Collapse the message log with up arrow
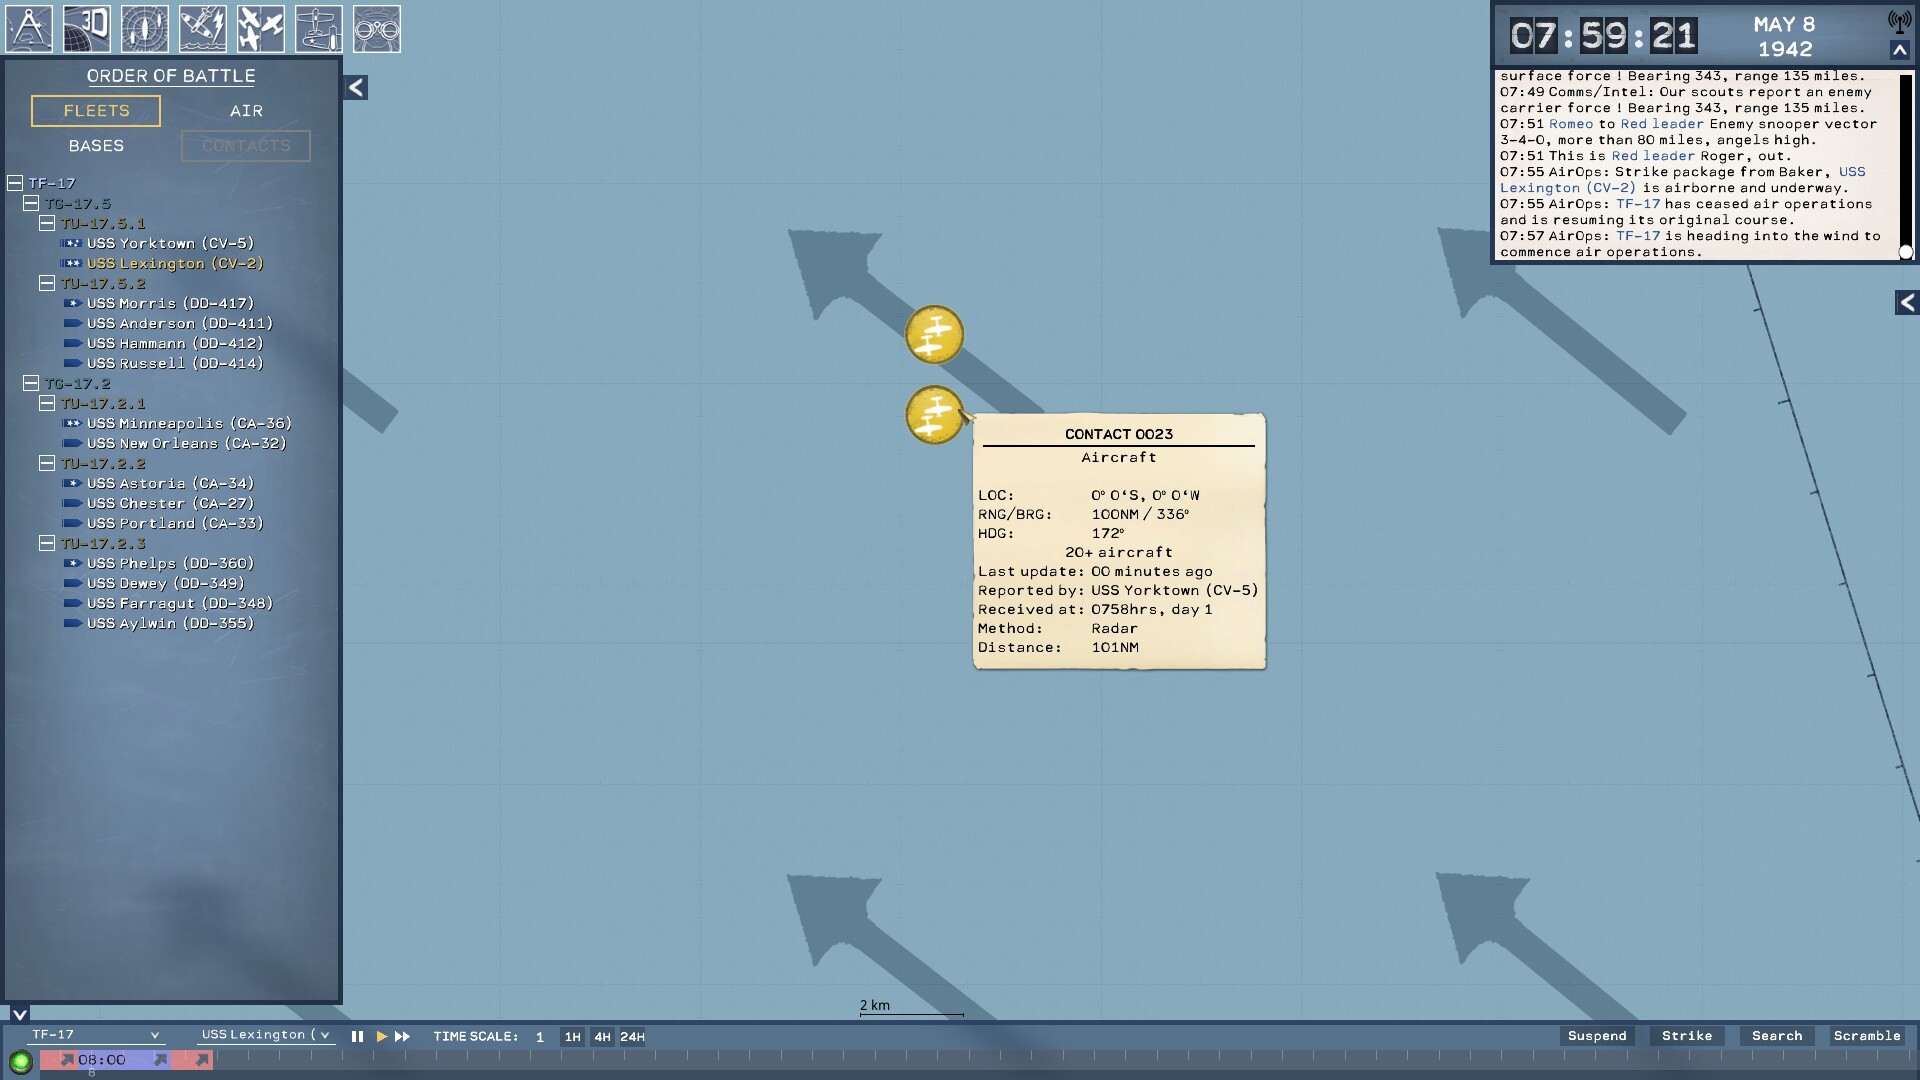 1900,50
